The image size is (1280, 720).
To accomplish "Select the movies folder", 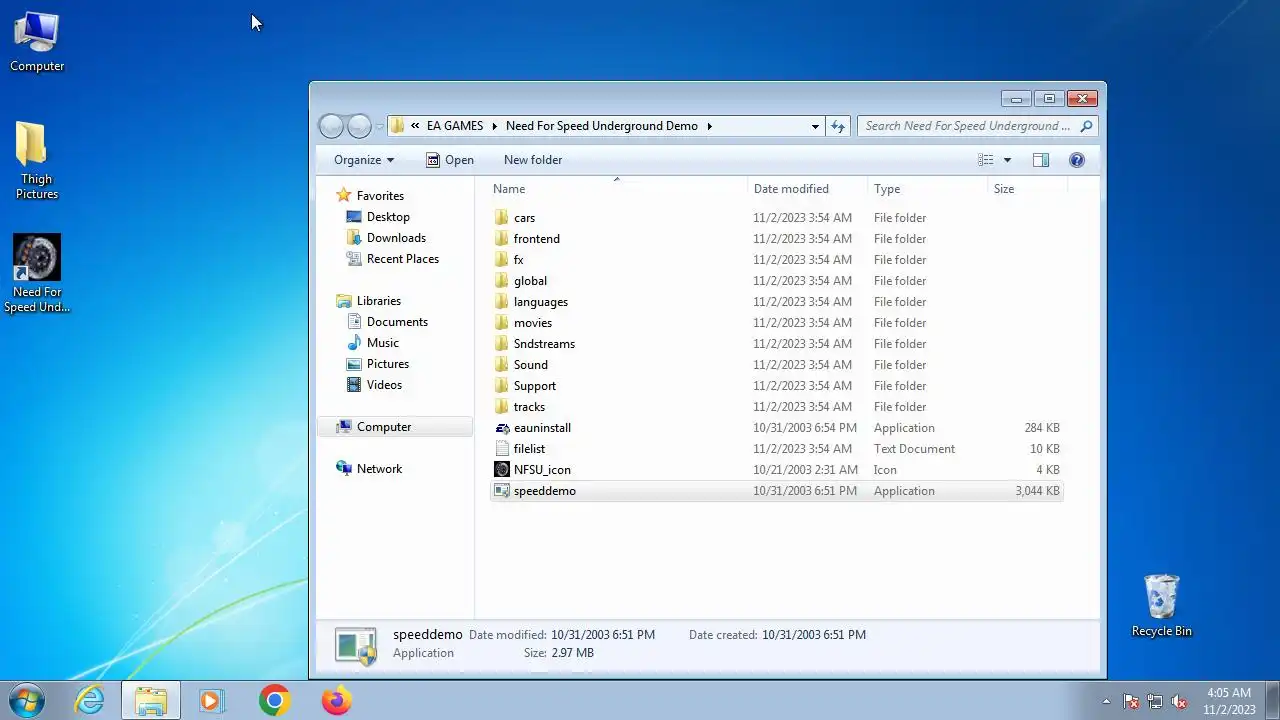I will (532, 323).
